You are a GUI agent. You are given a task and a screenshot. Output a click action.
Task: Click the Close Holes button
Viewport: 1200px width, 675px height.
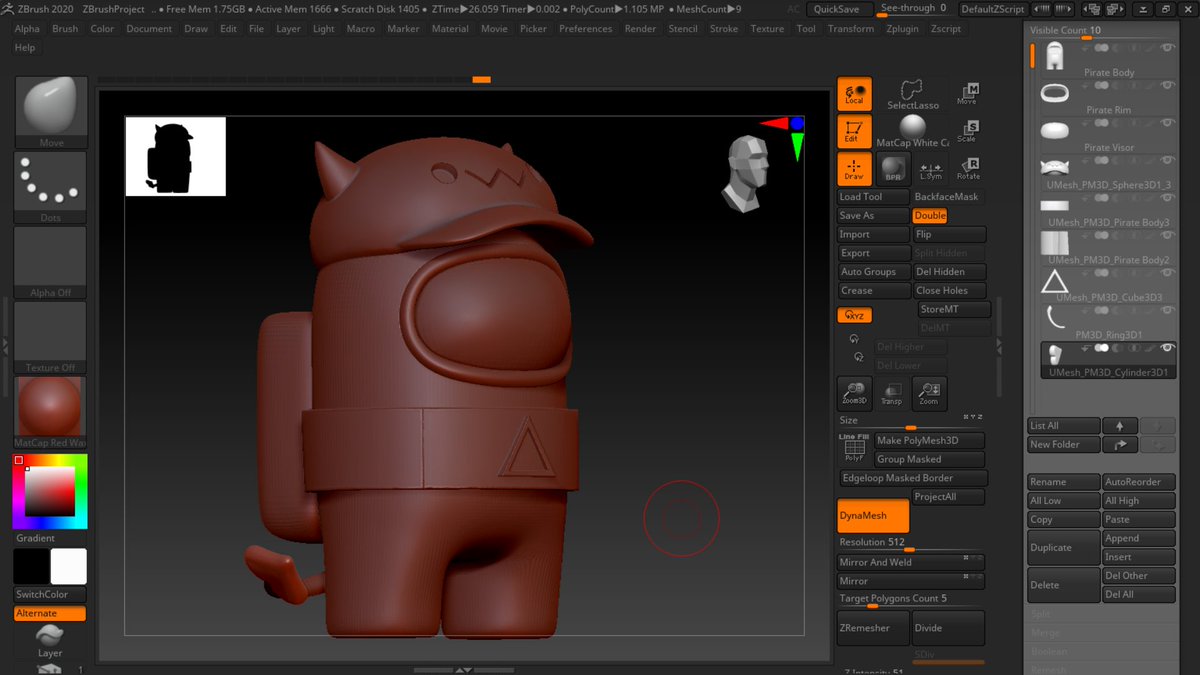point(949,291)
